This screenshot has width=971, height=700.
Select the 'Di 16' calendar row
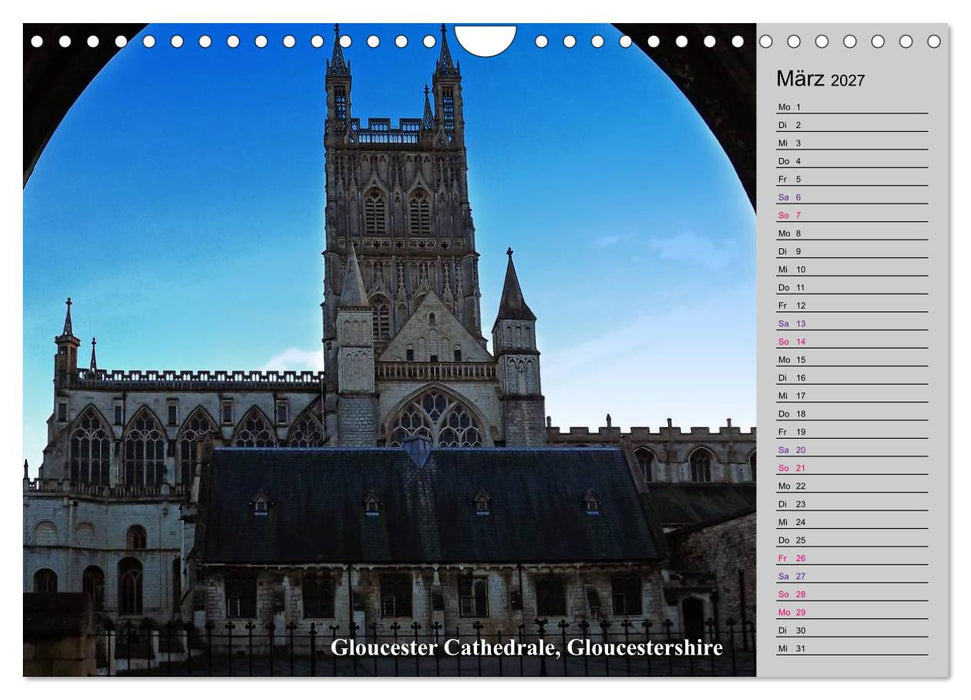click(852, 377)
